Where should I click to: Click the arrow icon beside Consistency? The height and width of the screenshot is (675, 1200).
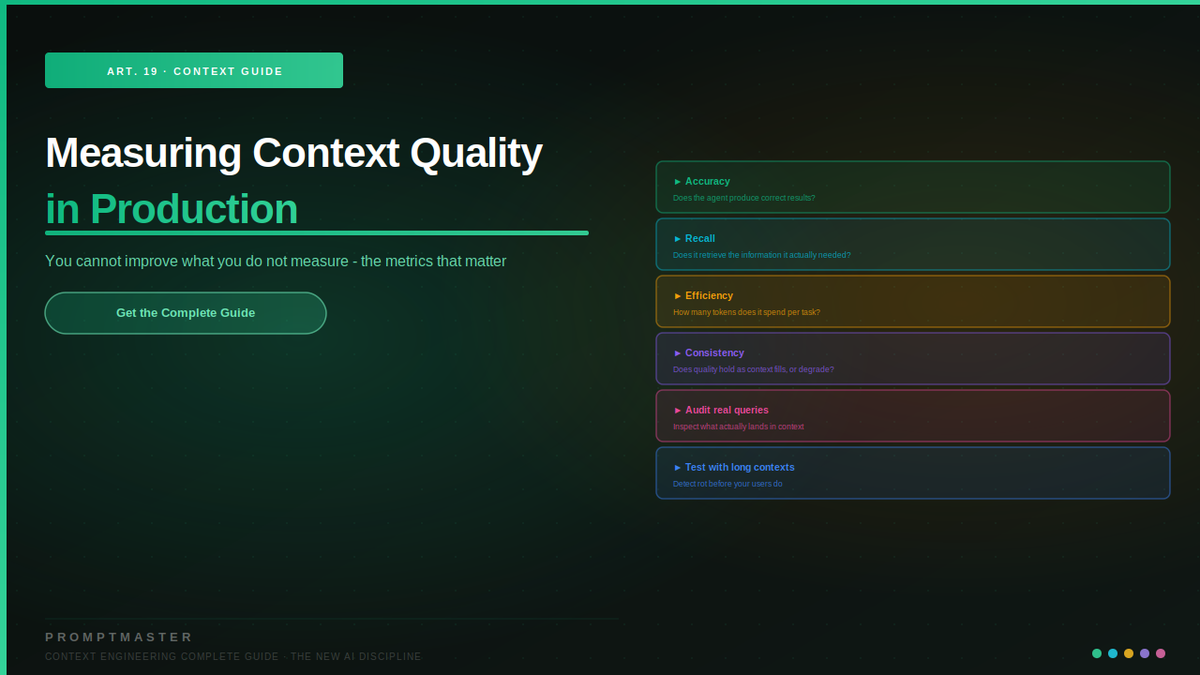(x=677, y=353)
